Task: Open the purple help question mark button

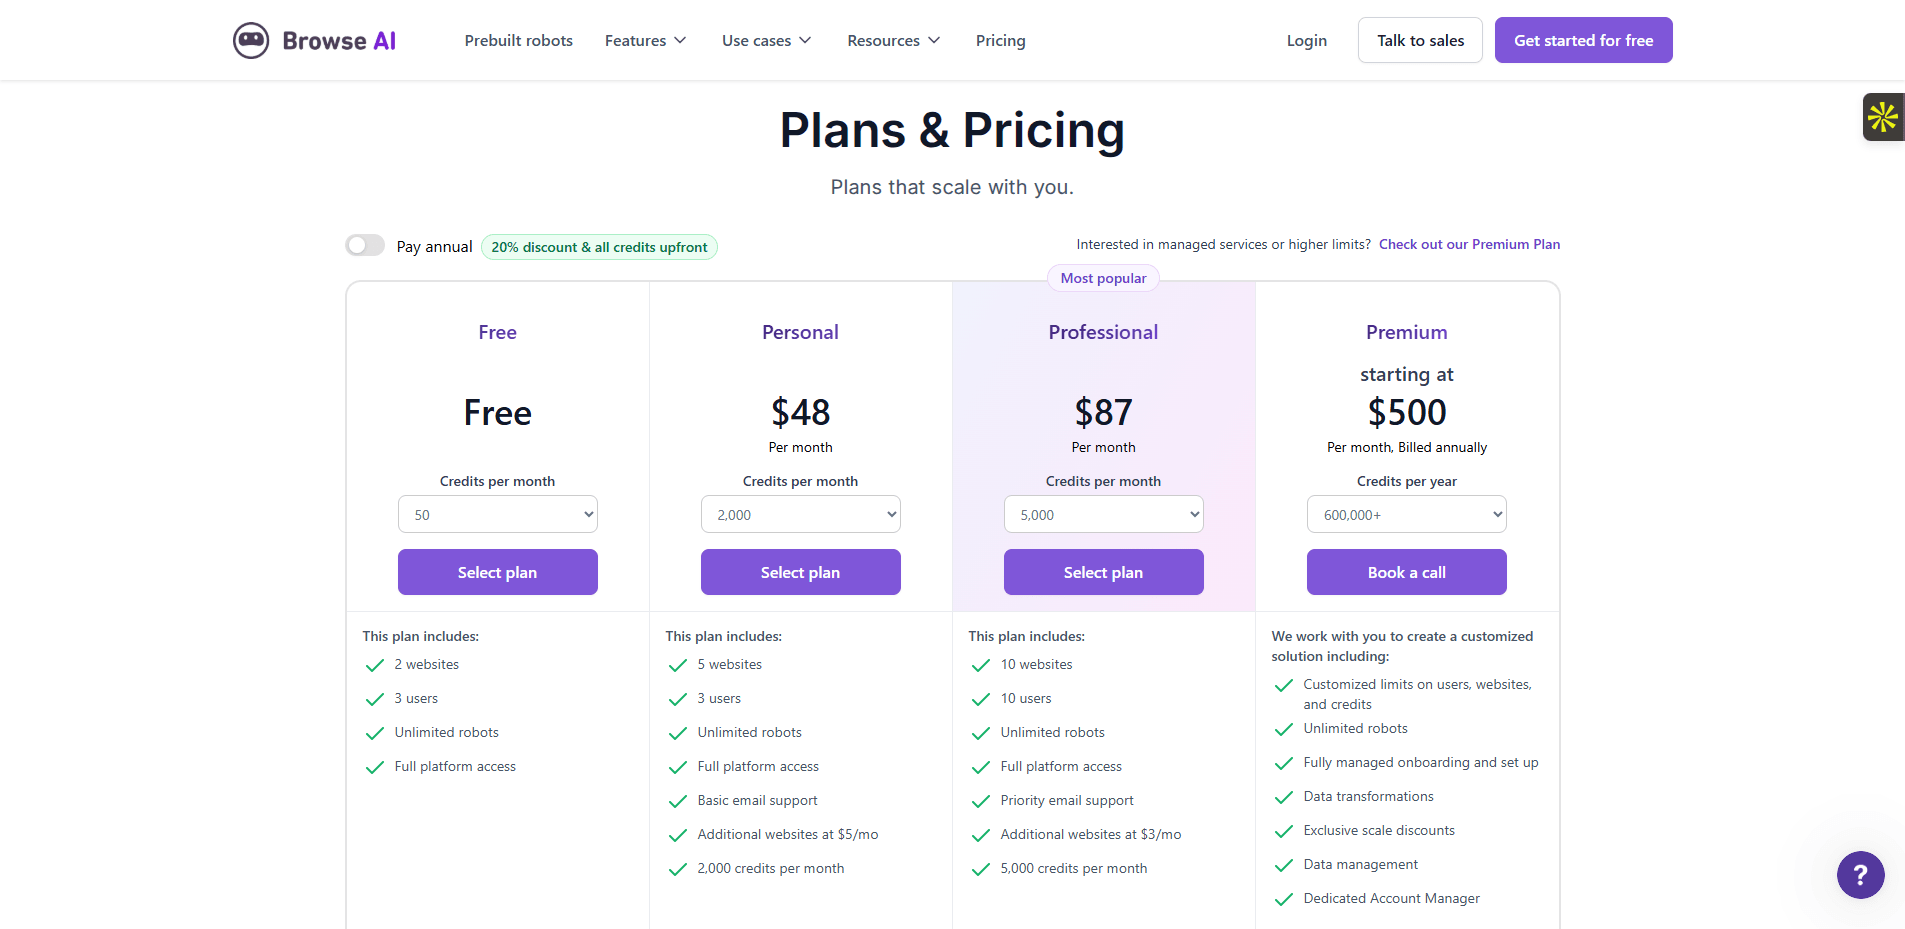Action: click(1860, 875)
